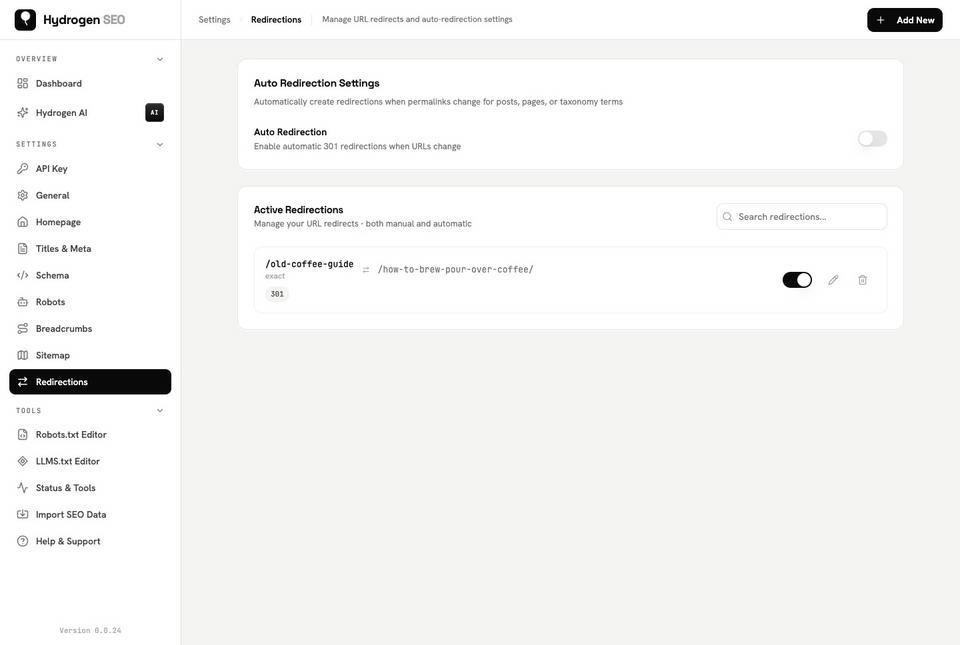This screenshot has width=960, height=645.
Task: Click the /old-coffee-guide source path
Action: [x=309, y=264]
